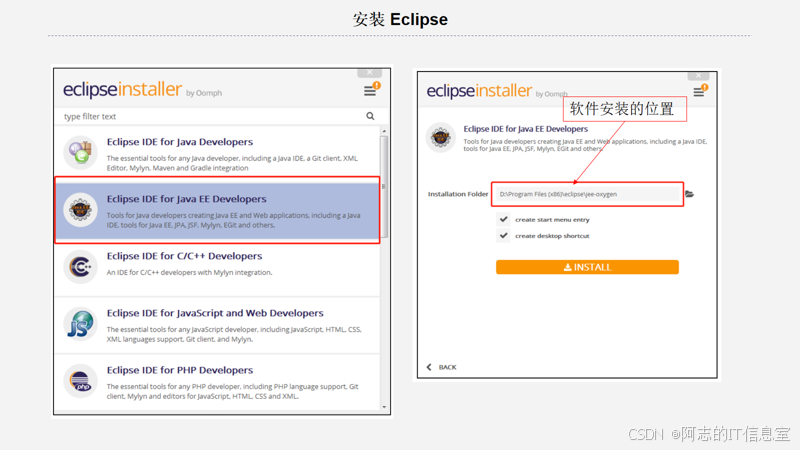
Task: Select Eclipse IDE for C/C++ Developers title
Action: pyautogui.click(x=184, y=256)
